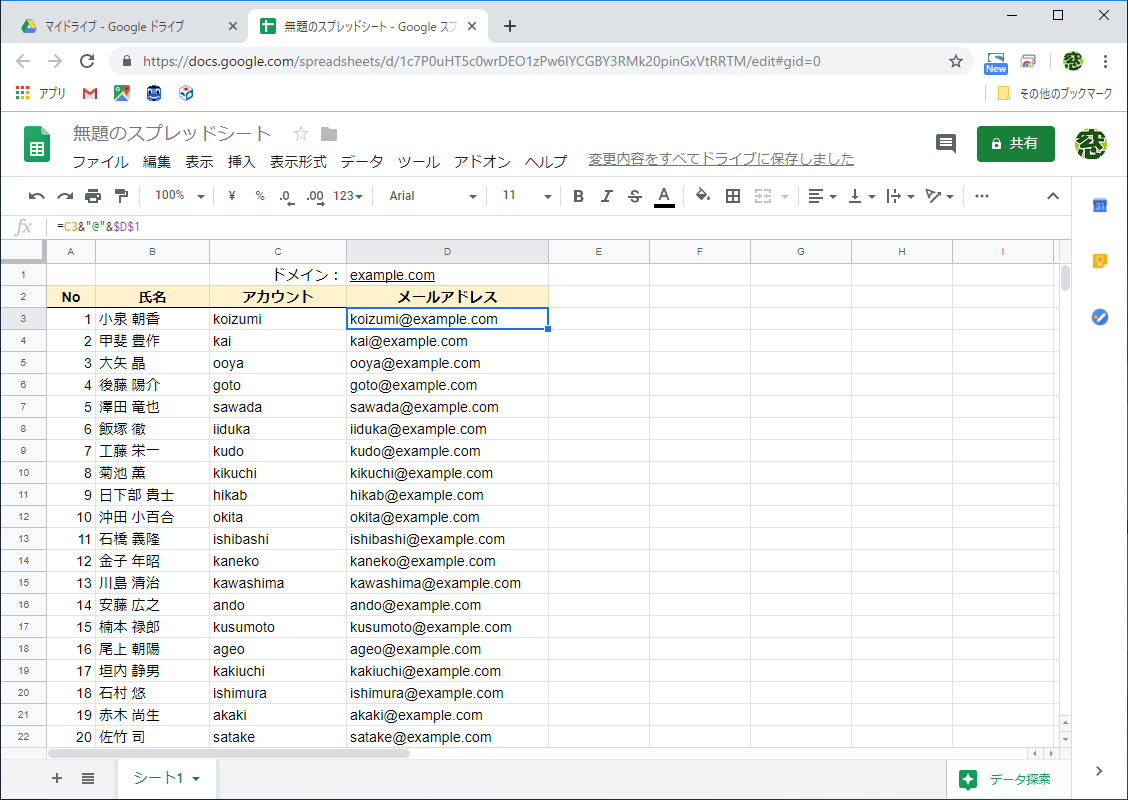1128x800 pixels.
Task: Toggle italic formatting
Action: pos(606,196)
